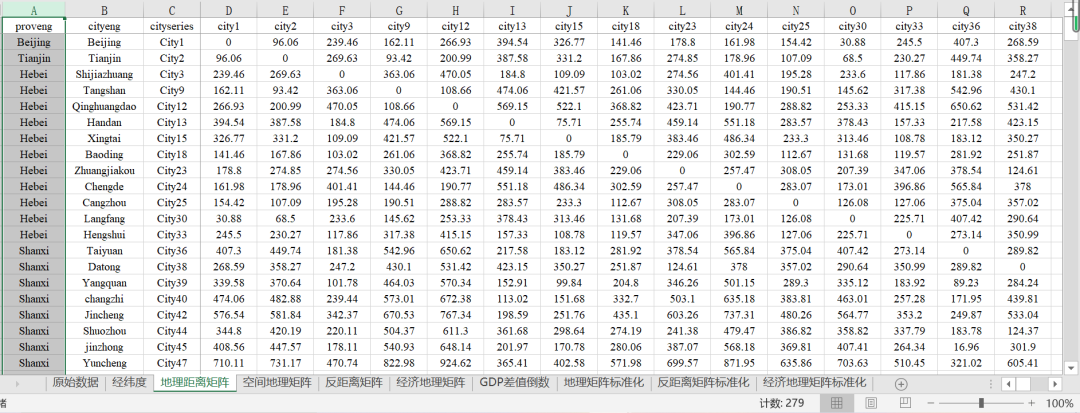Click the Hengshui cell

pos(105,235)
